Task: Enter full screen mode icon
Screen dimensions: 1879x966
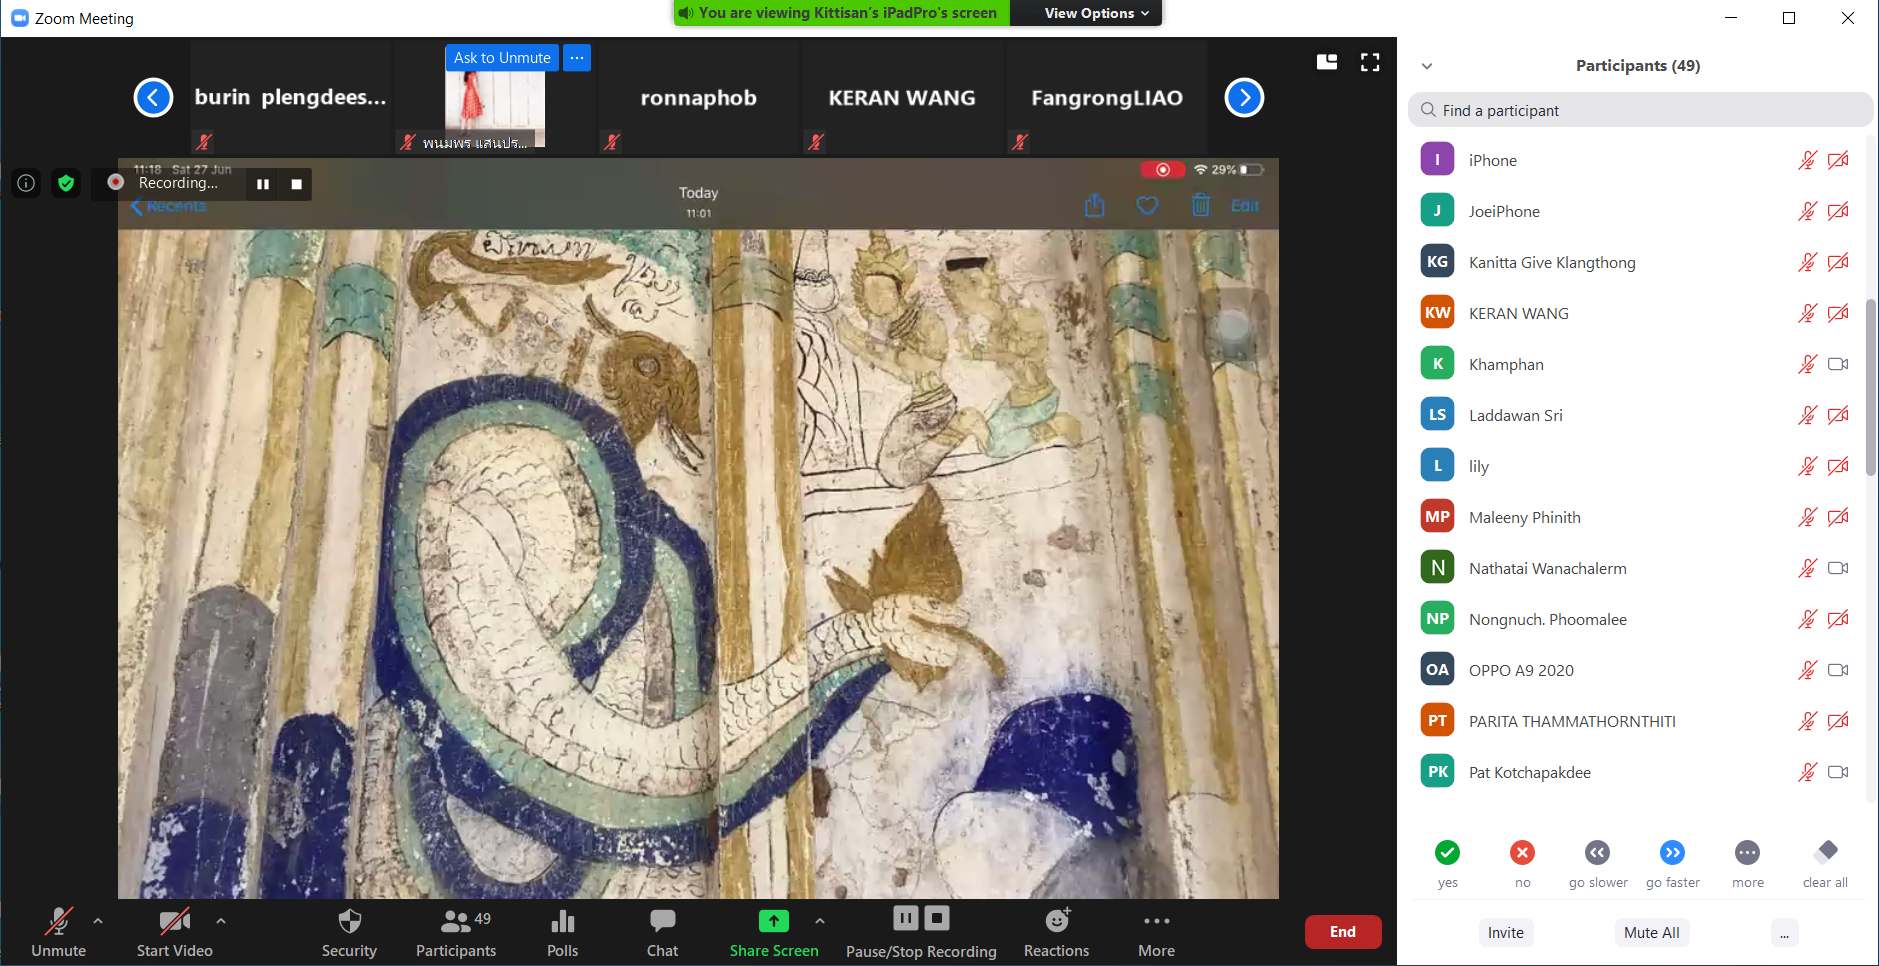Action: coord(1370,62)
